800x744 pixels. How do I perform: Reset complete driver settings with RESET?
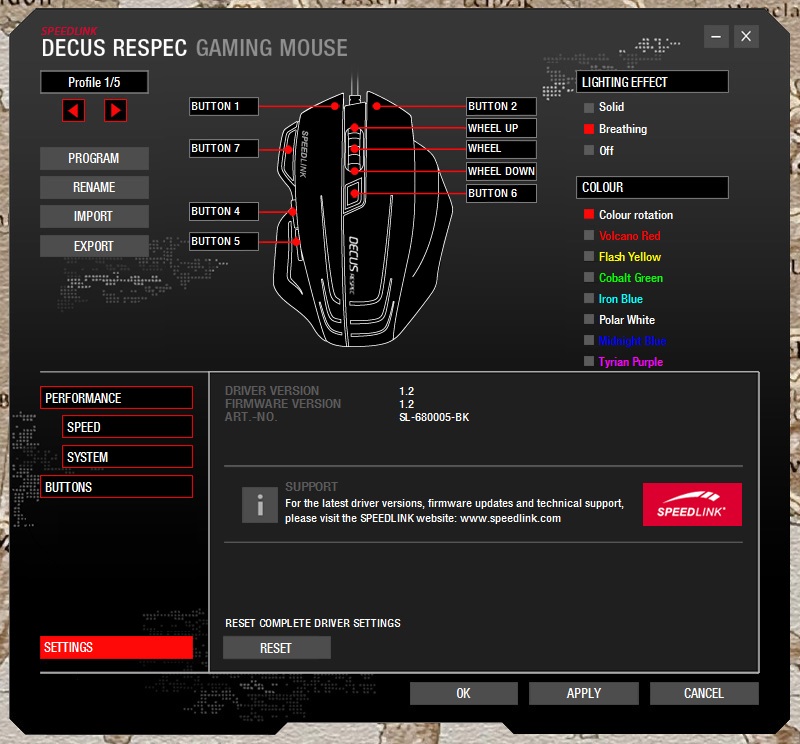277,648
